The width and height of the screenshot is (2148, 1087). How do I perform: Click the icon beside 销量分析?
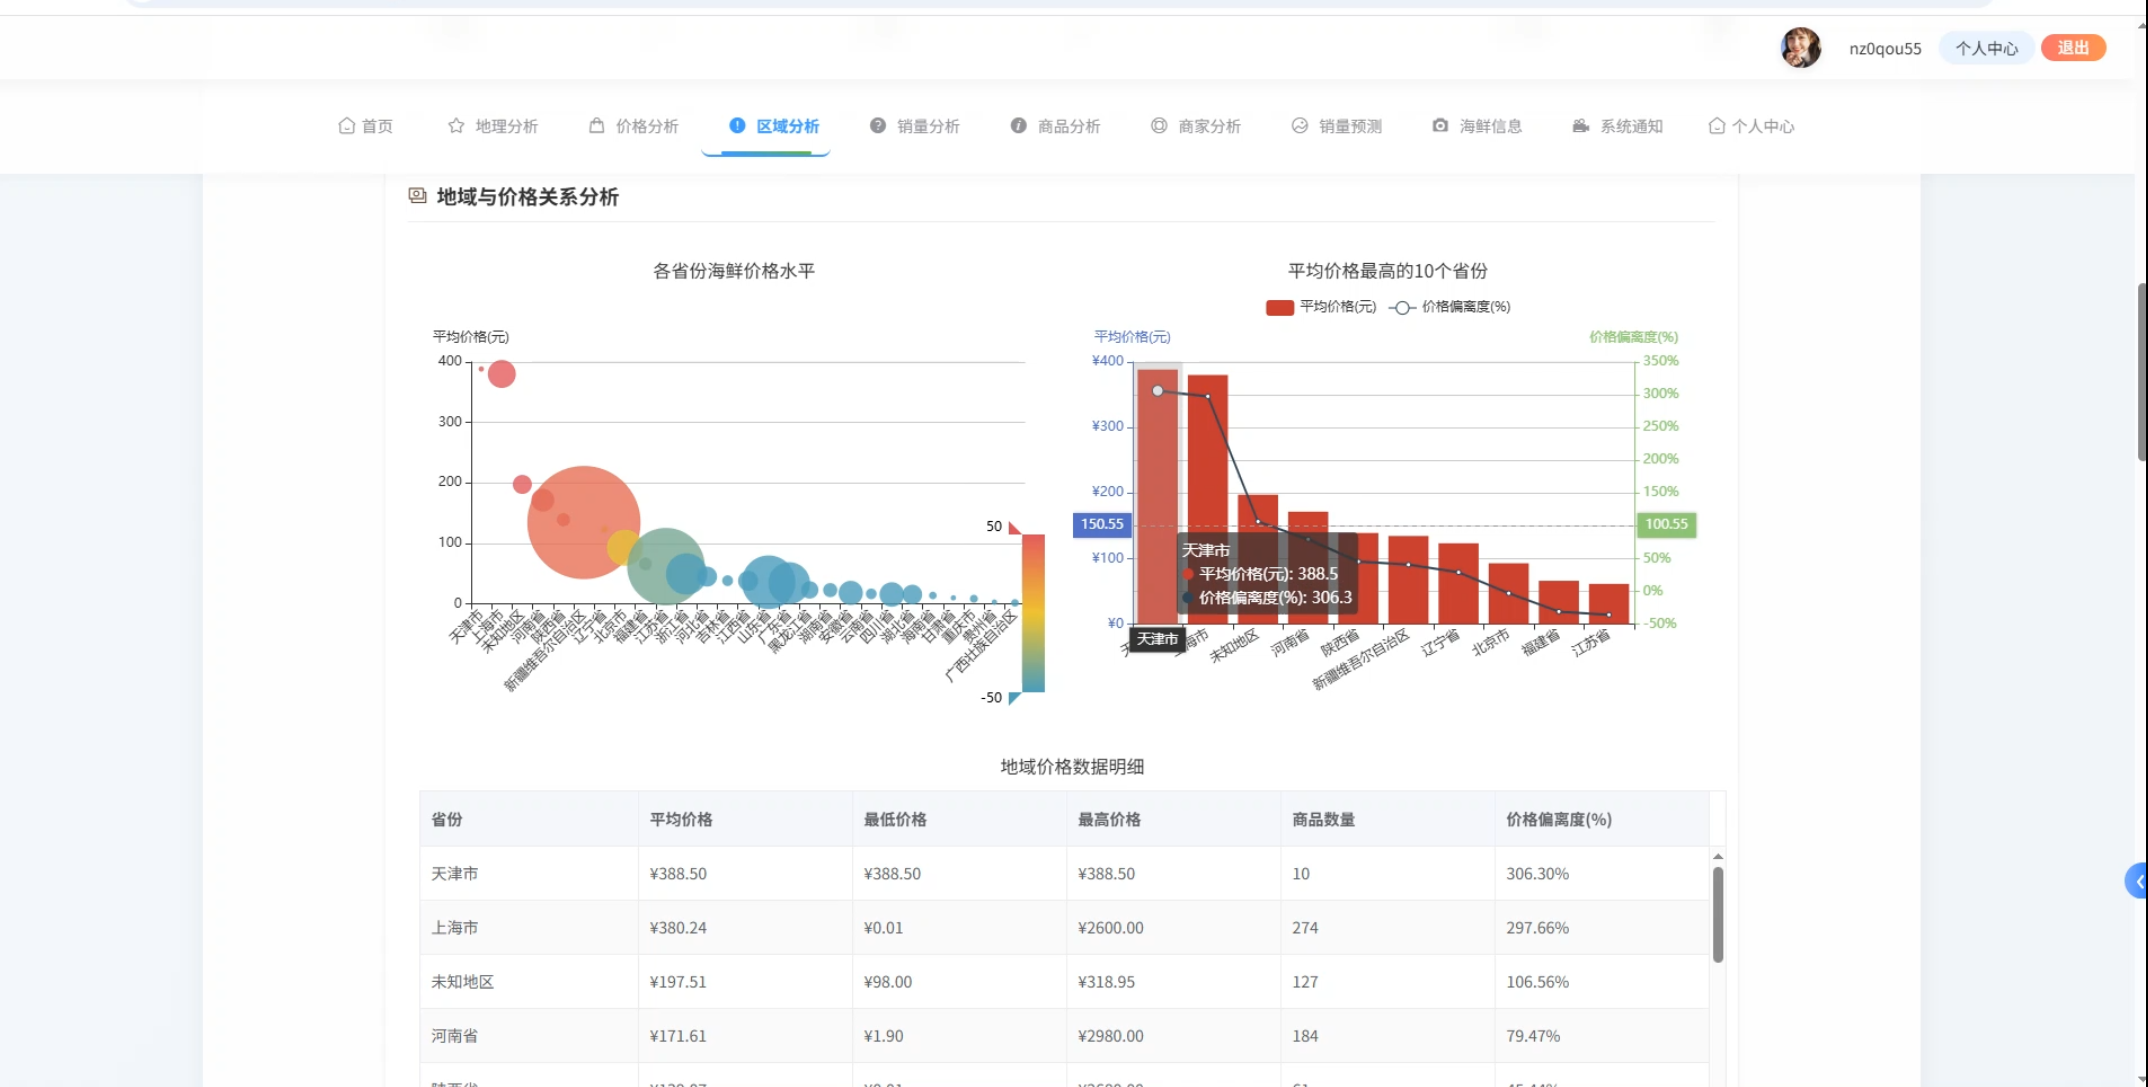tap(878, 125)
